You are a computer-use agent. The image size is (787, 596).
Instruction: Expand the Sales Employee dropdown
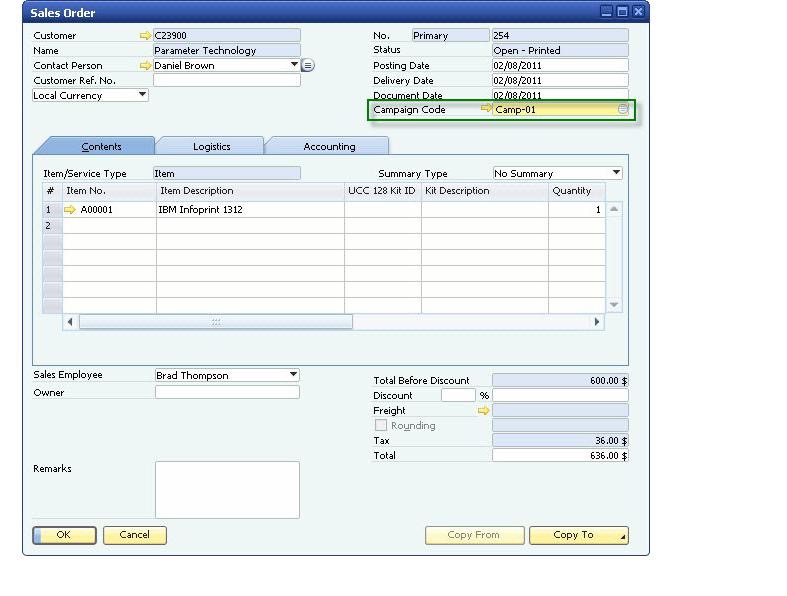click(x=293, y=375)
